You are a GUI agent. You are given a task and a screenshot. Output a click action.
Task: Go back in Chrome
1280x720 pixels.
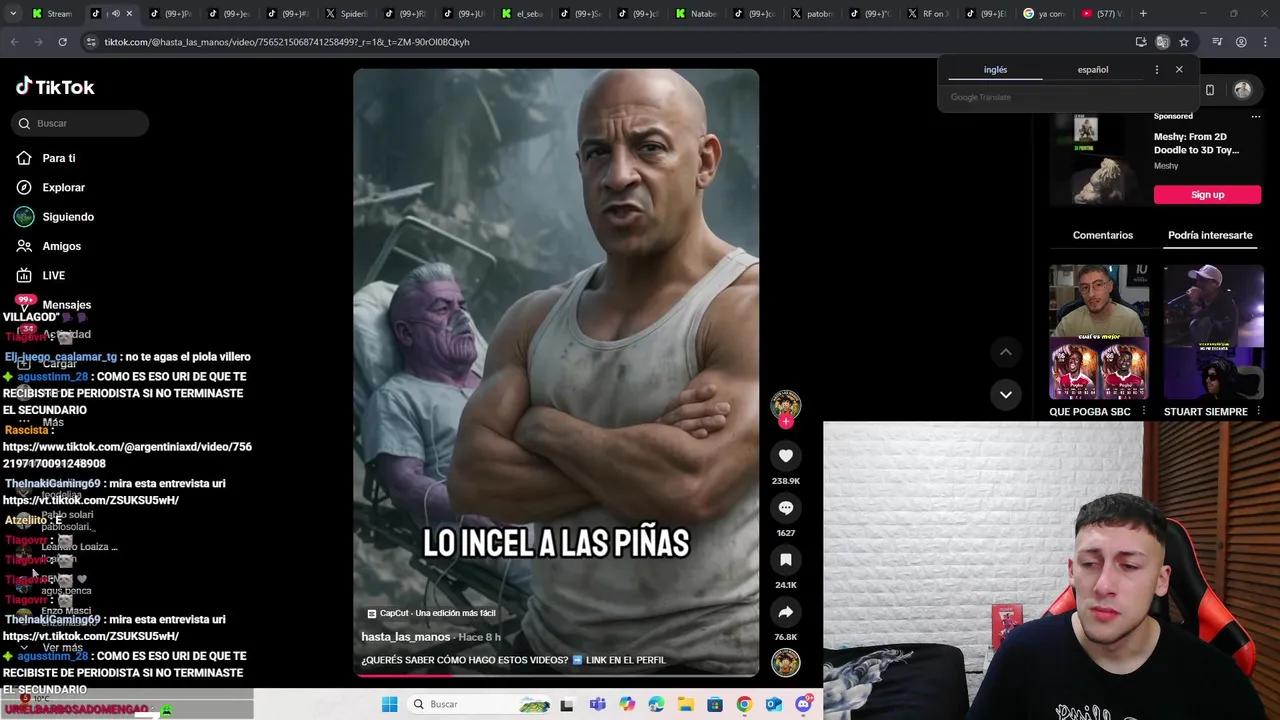tap(14, 42)
